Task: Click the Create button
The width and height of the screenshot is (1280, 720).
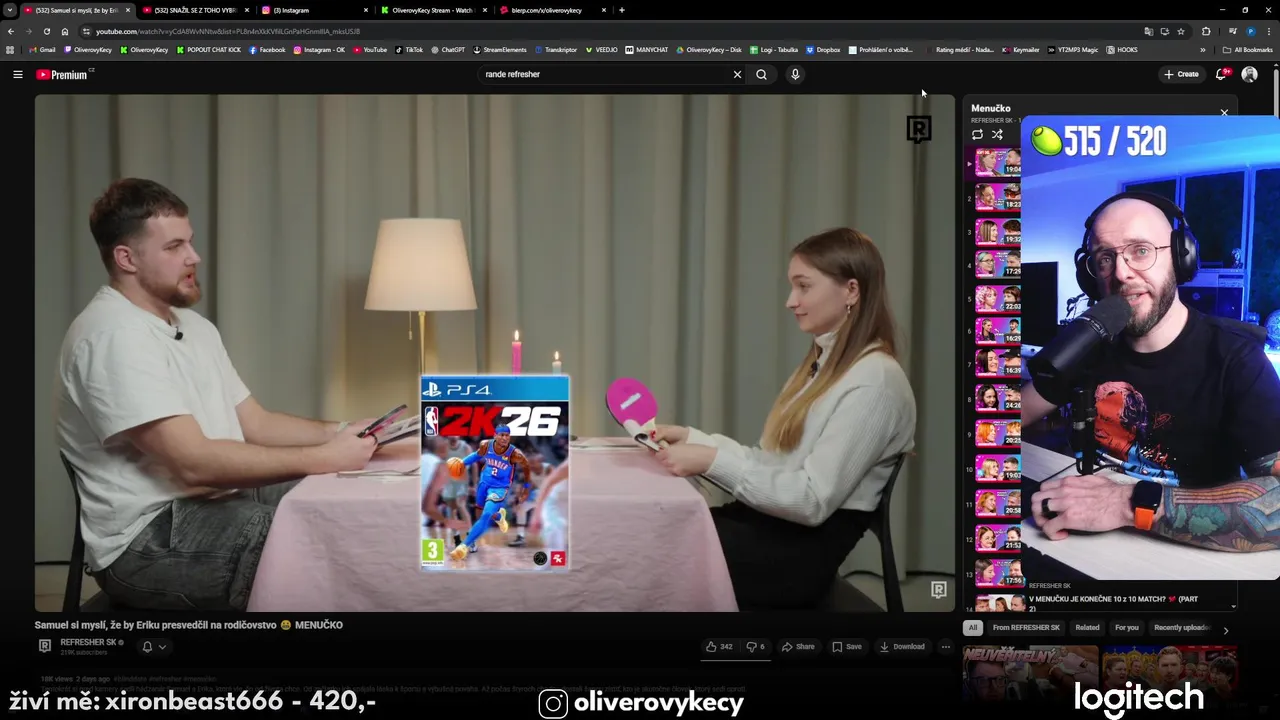Action: 1181,74
